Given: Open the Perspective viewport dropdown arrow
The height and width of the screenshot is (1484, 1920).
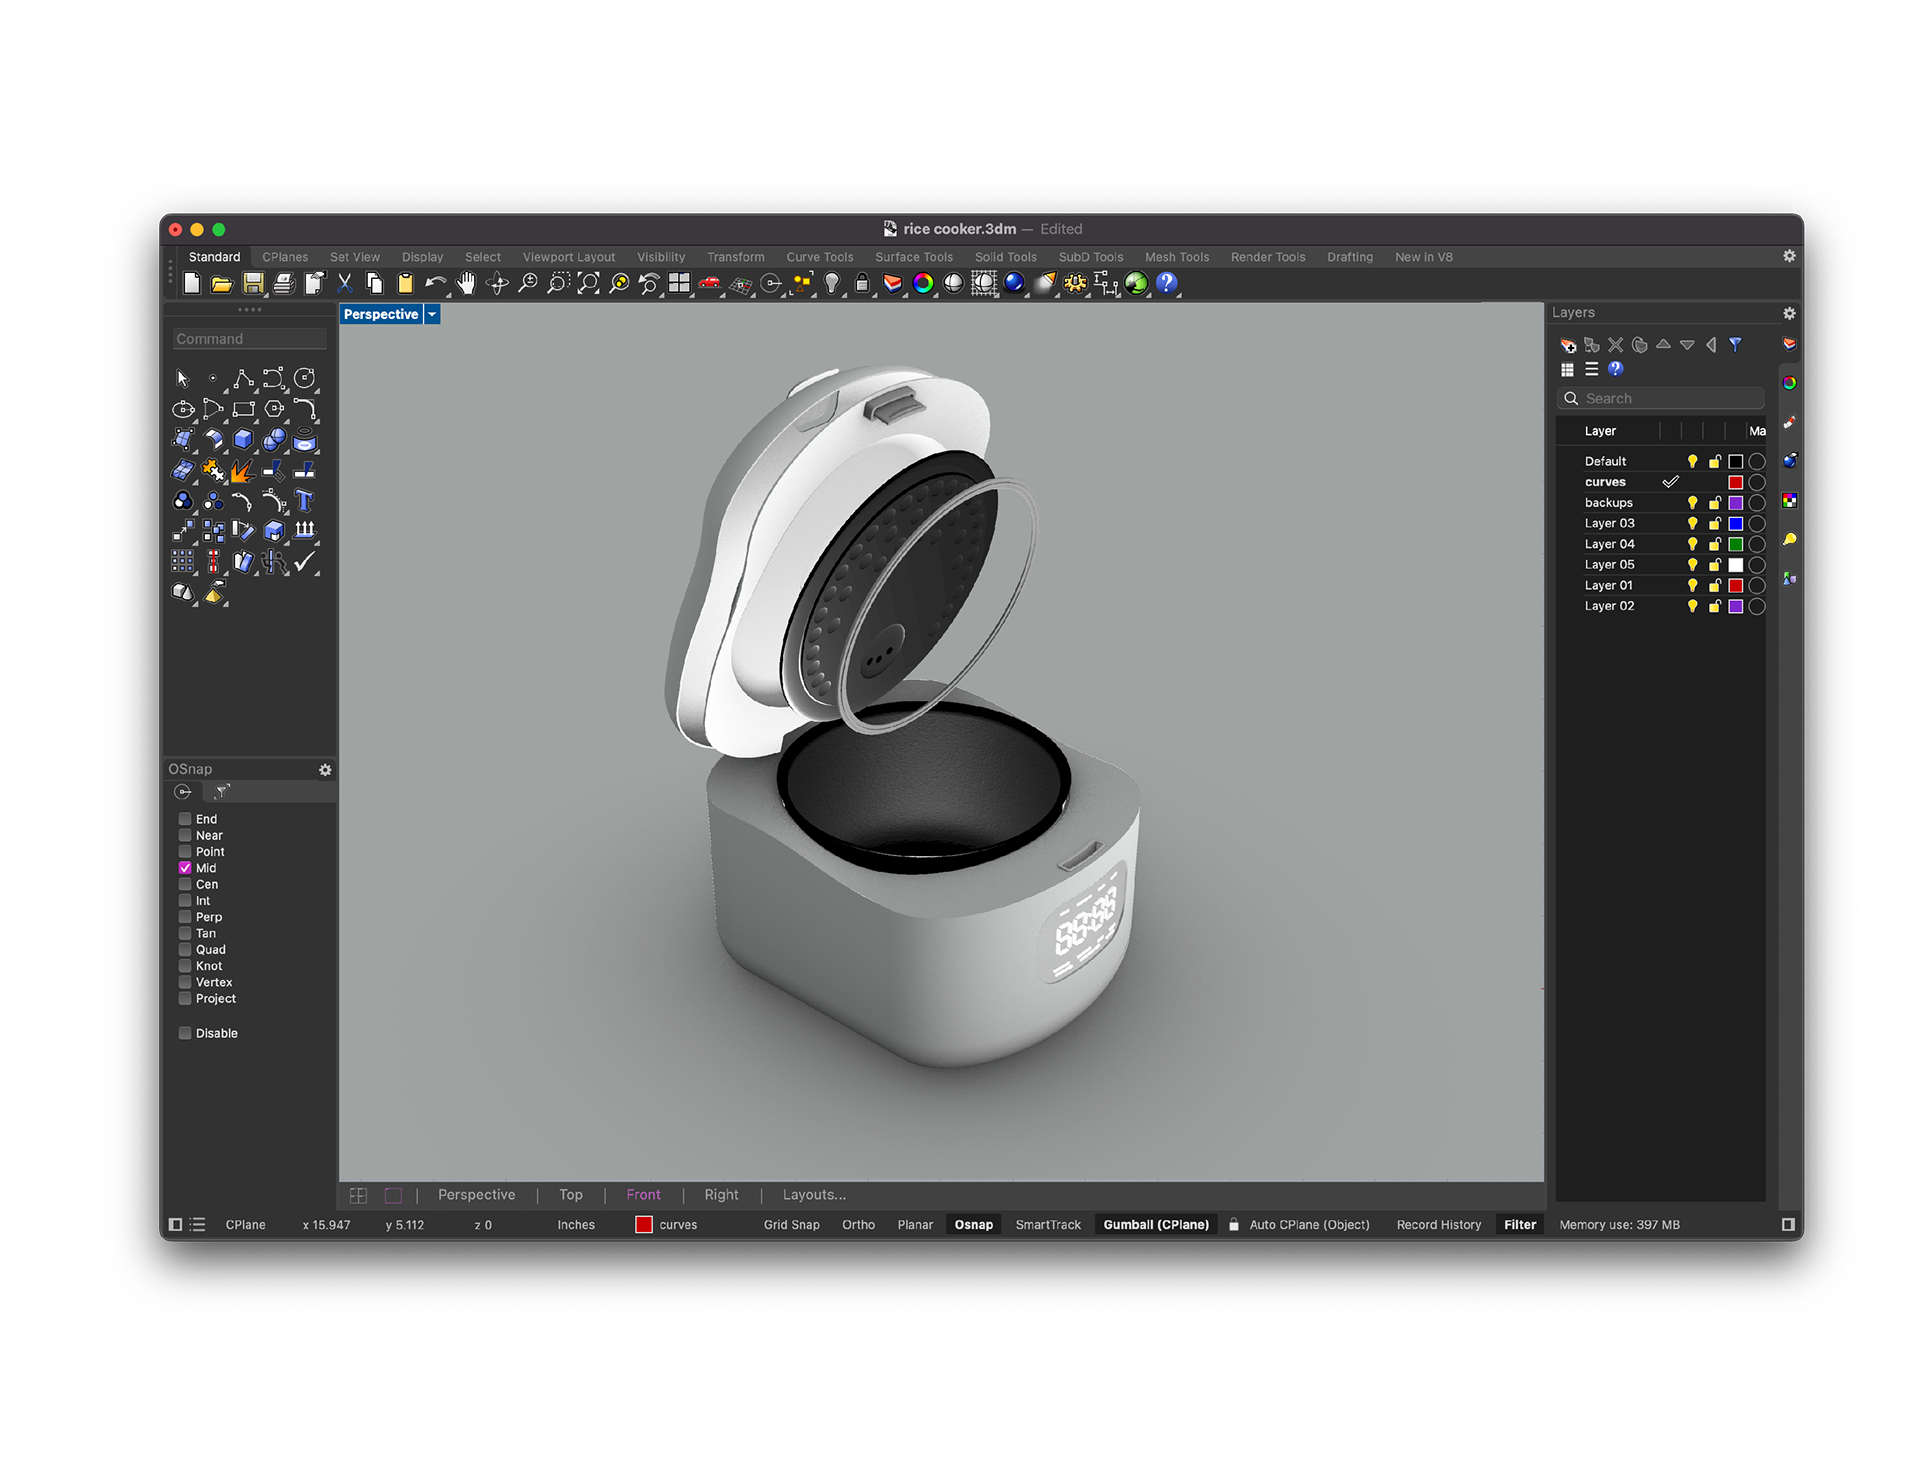Looking at the screenshot, I should click(432, 314).
